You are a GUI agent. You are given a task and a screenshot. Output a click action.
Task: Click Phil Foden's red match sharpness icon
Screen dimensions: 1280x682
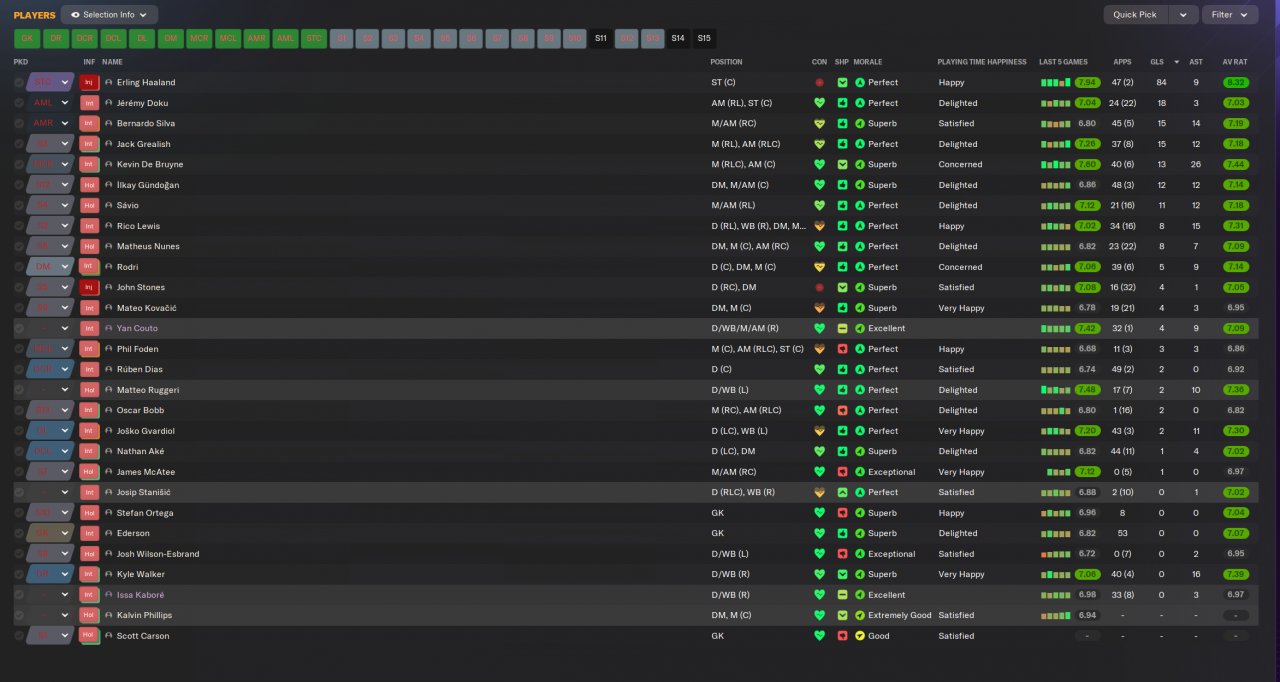point(842,349)
